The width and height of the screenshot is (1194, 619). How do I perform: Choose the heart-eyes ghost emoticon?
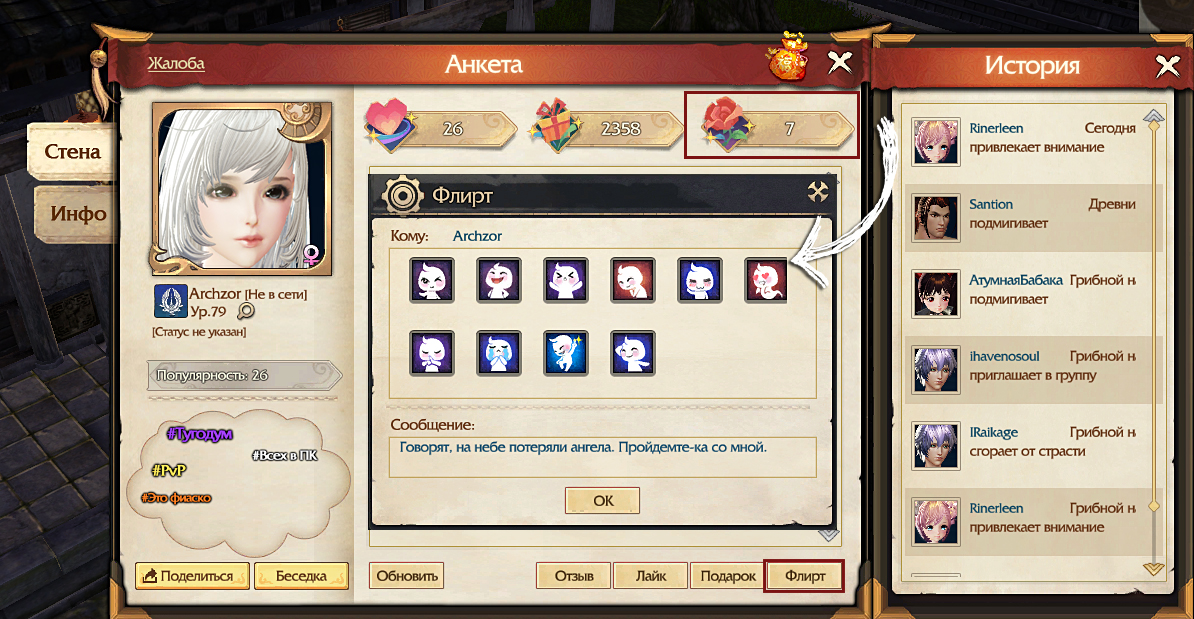(767, 280)
